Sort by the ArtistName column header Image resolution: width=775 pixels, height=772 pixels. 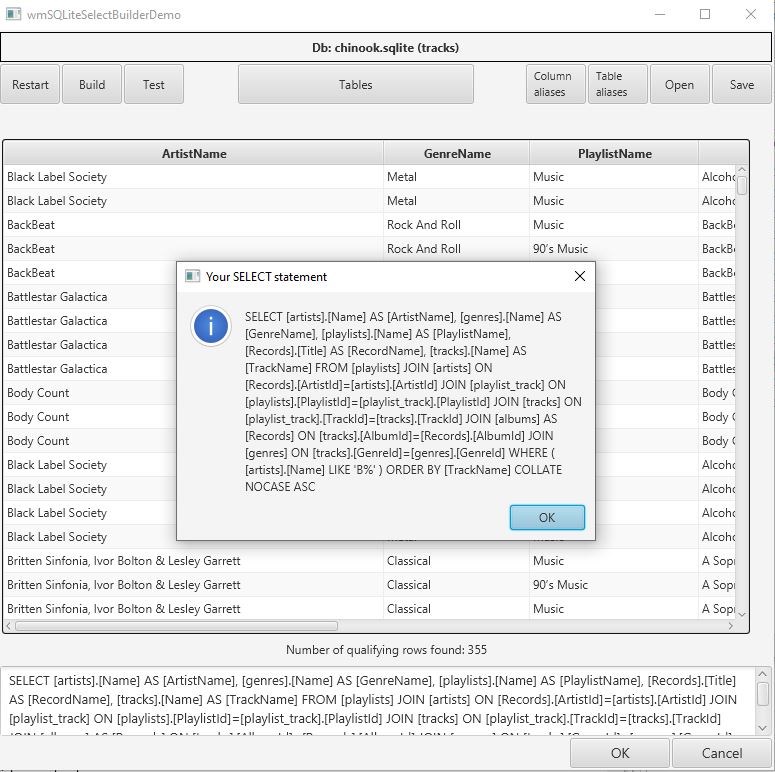click(x=194, y=154)
